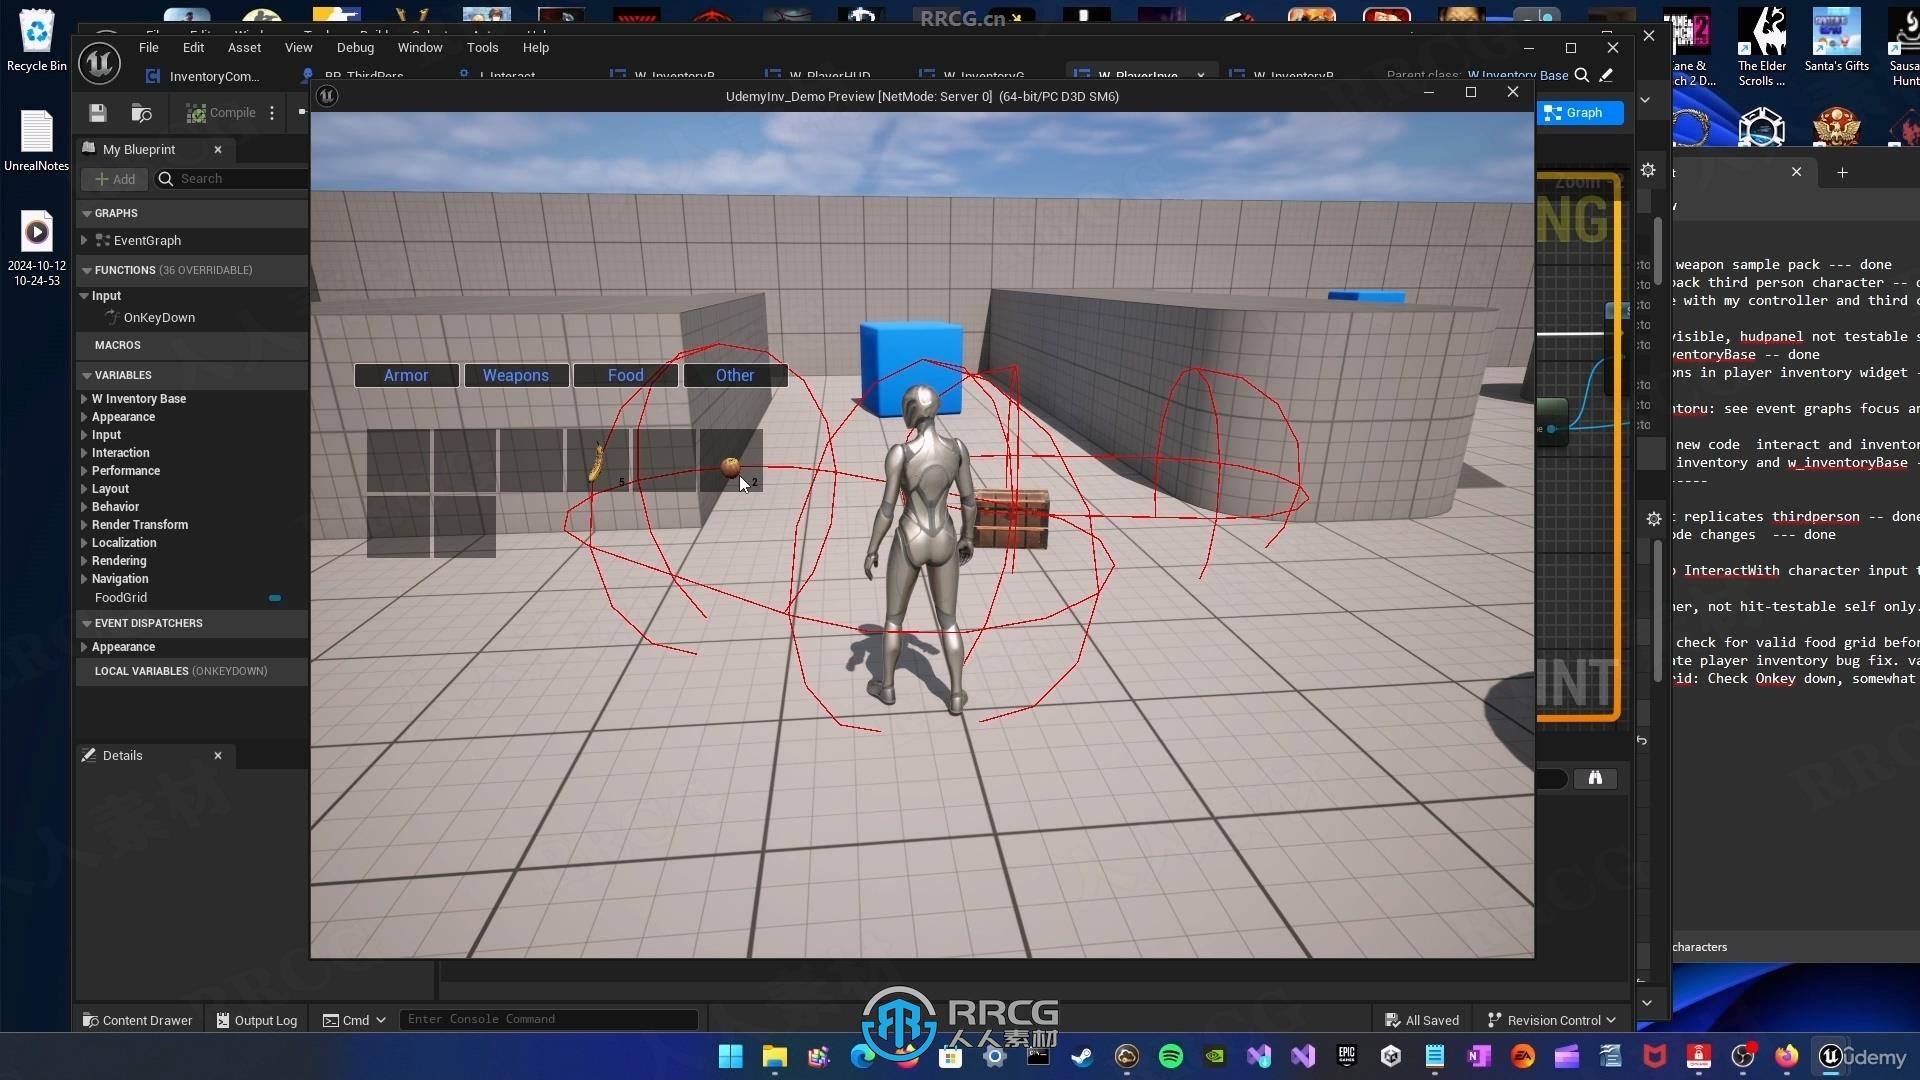This screenshot has height=1080, width=1920.
Task: Open the Cmd console type dropdown
Action: (354, 1020)
